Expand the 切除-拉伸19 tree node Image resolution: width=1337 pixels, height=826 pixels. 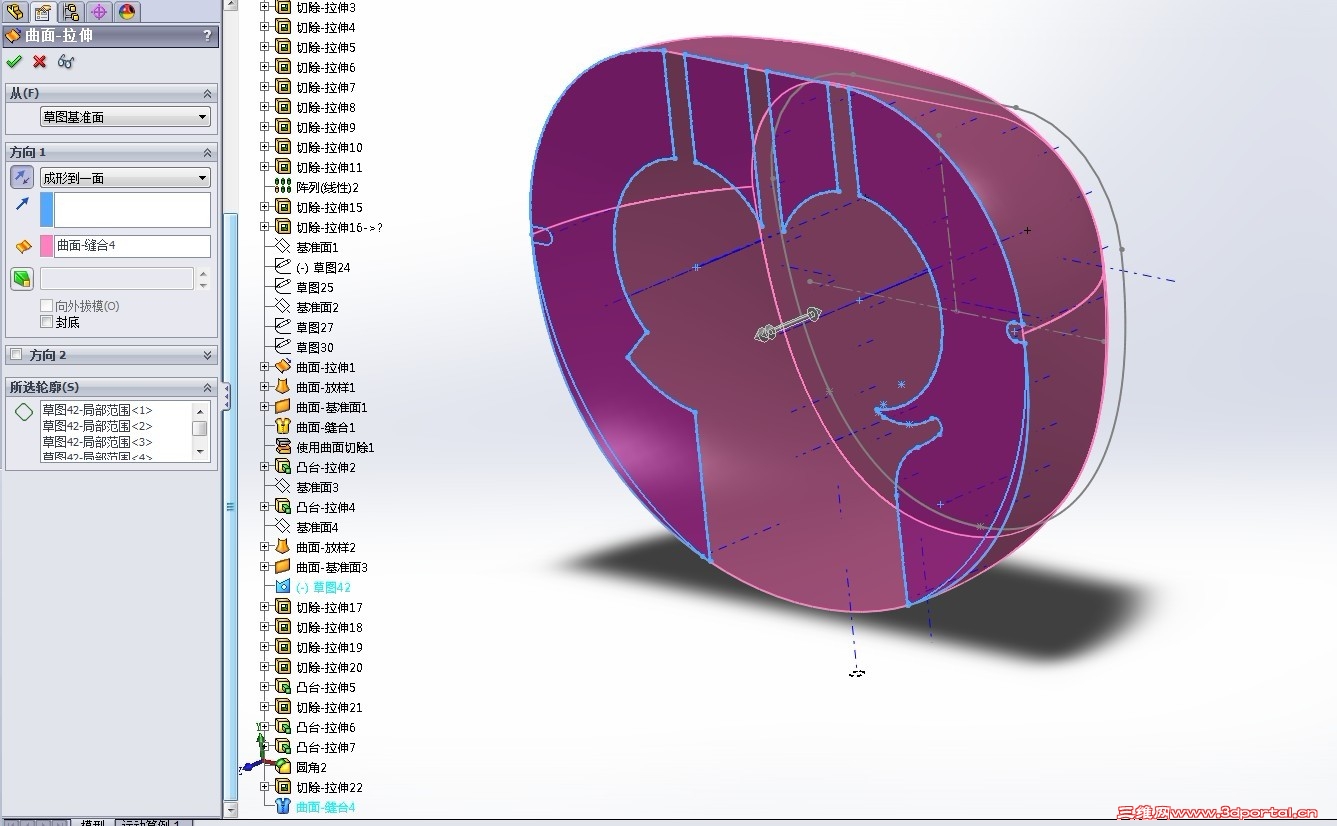point(265,647)
